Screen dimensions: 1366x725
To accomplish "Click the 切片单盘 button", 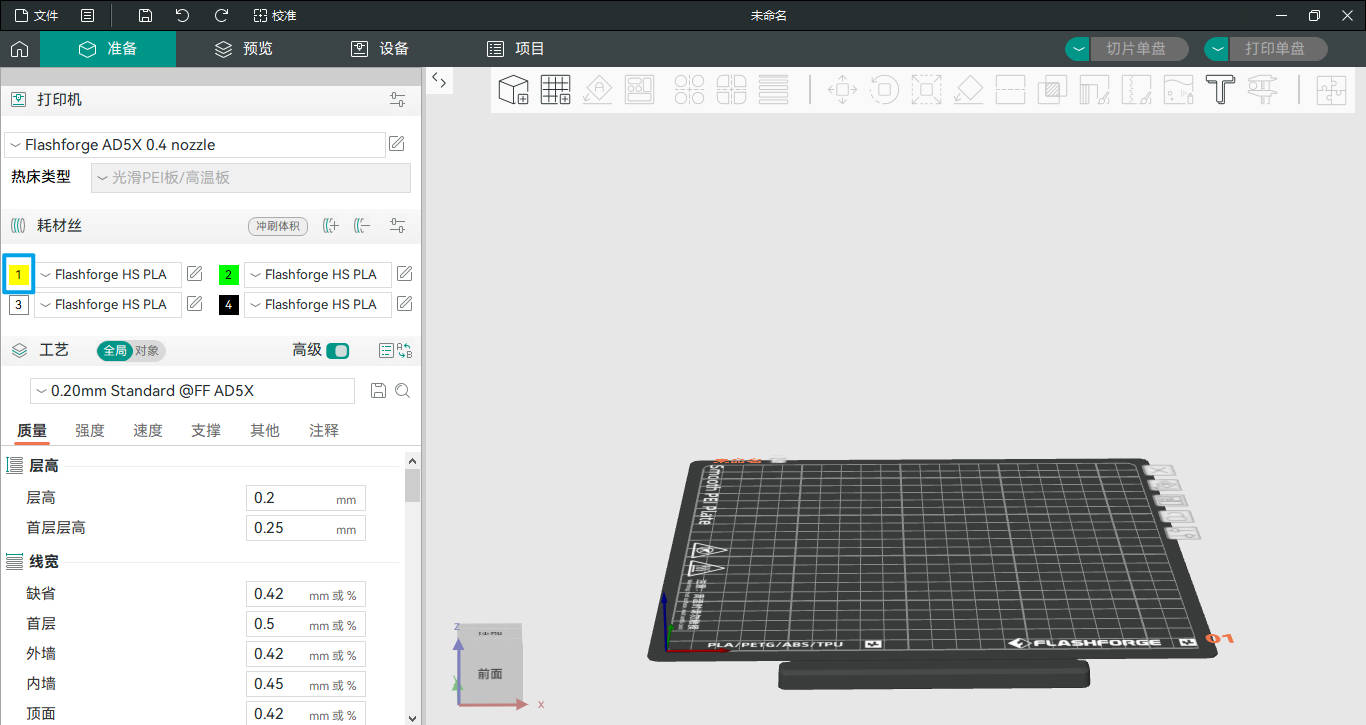I will (1138, 49).
